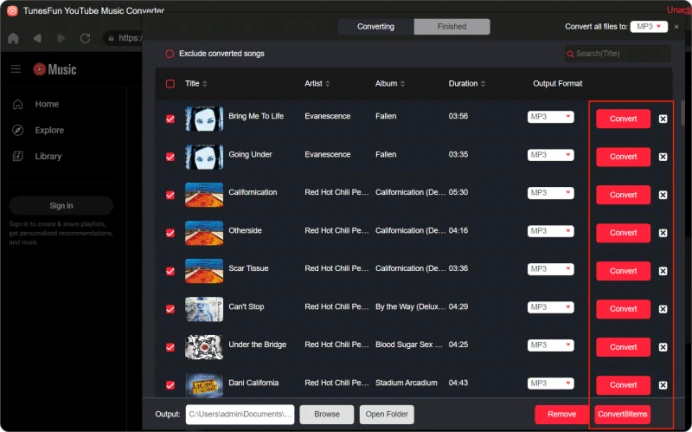Uncheck Can't Stop checkbox
The width and height of the screenshot is (692, 432).
point(170,309)
